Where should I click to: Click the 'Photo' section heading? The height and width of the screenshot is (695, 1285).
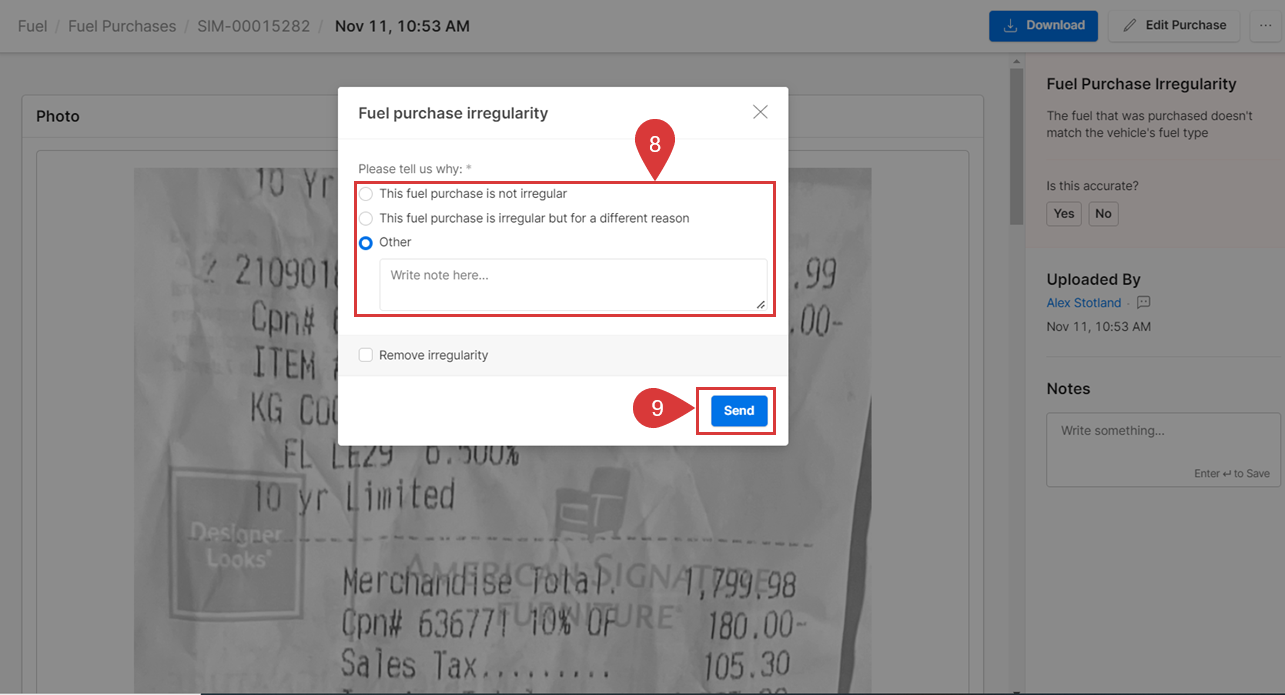pyautogui.click(x=58, y=116)
